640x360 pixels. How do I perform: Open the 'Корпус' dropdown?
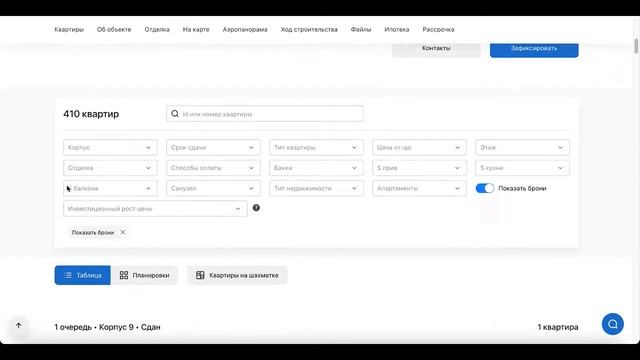pos(110,147)
